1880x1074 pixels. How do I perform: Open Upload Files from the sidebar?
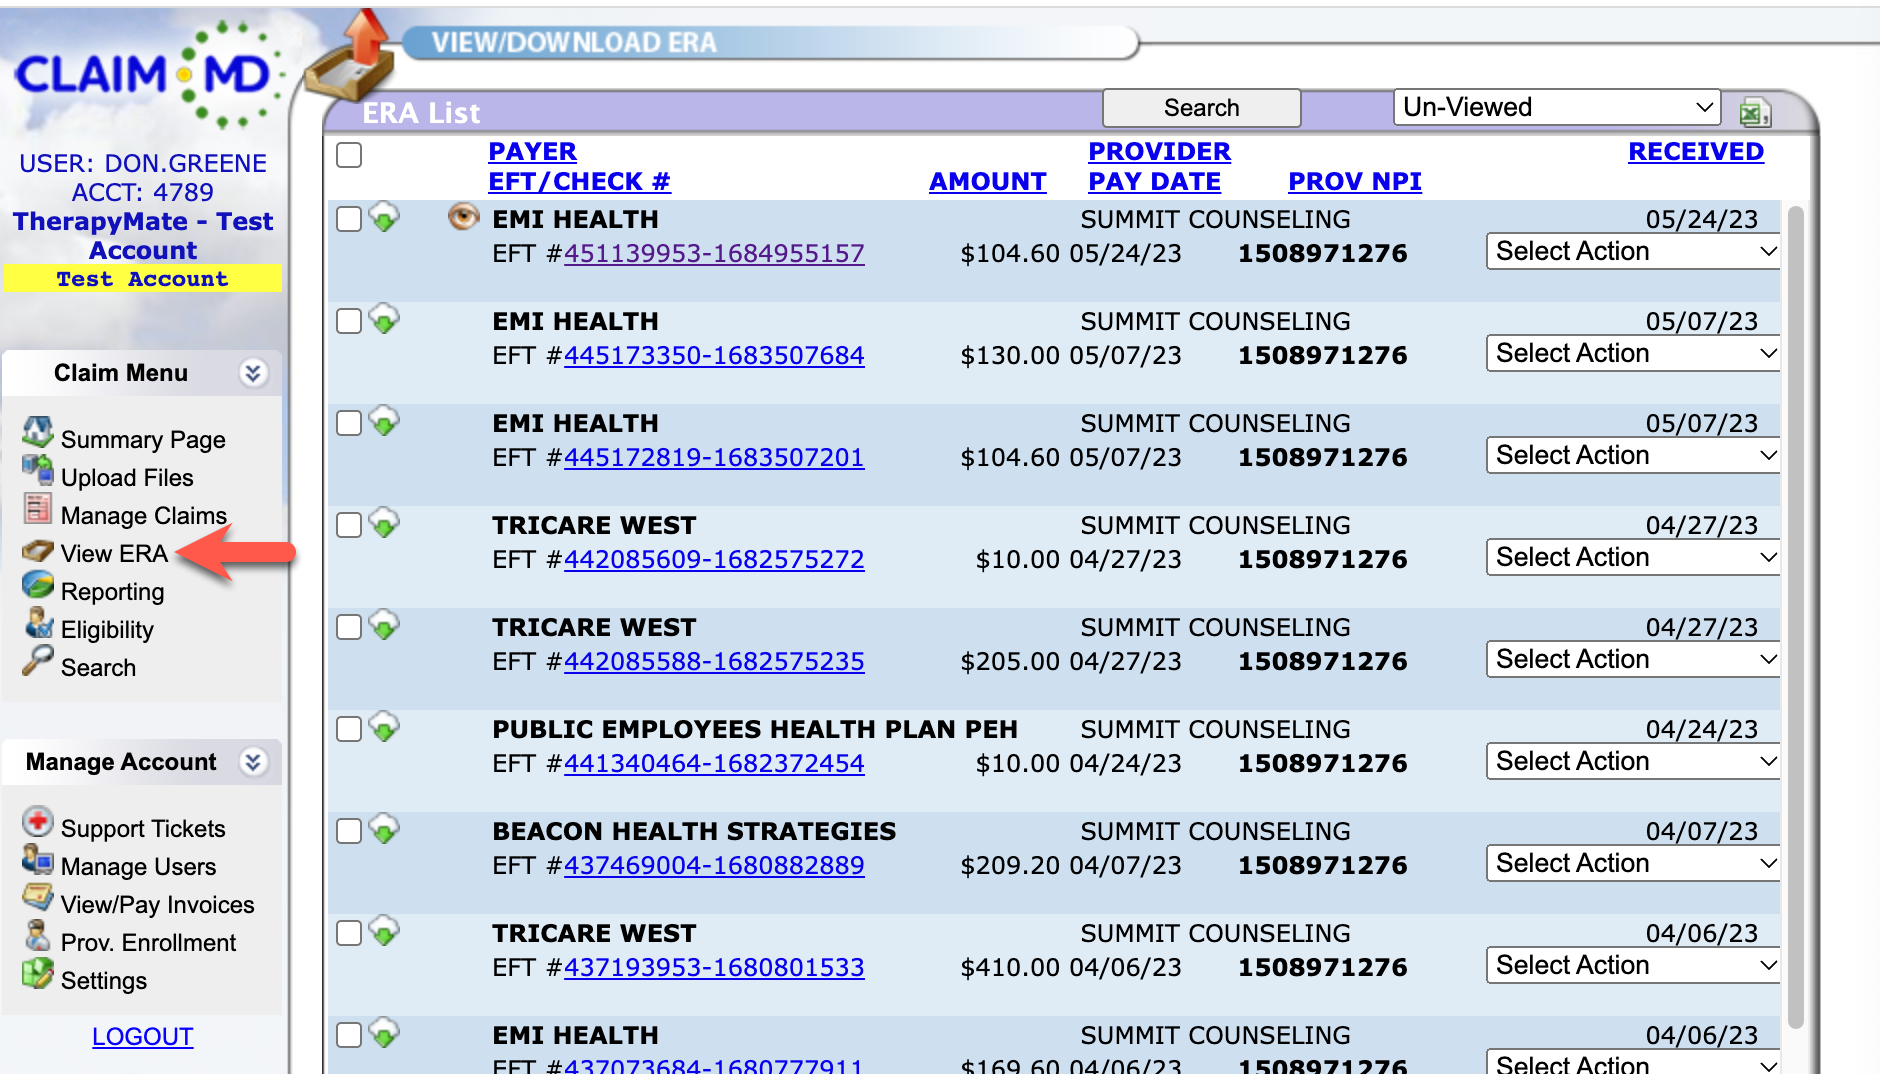[x=126, y=477]
